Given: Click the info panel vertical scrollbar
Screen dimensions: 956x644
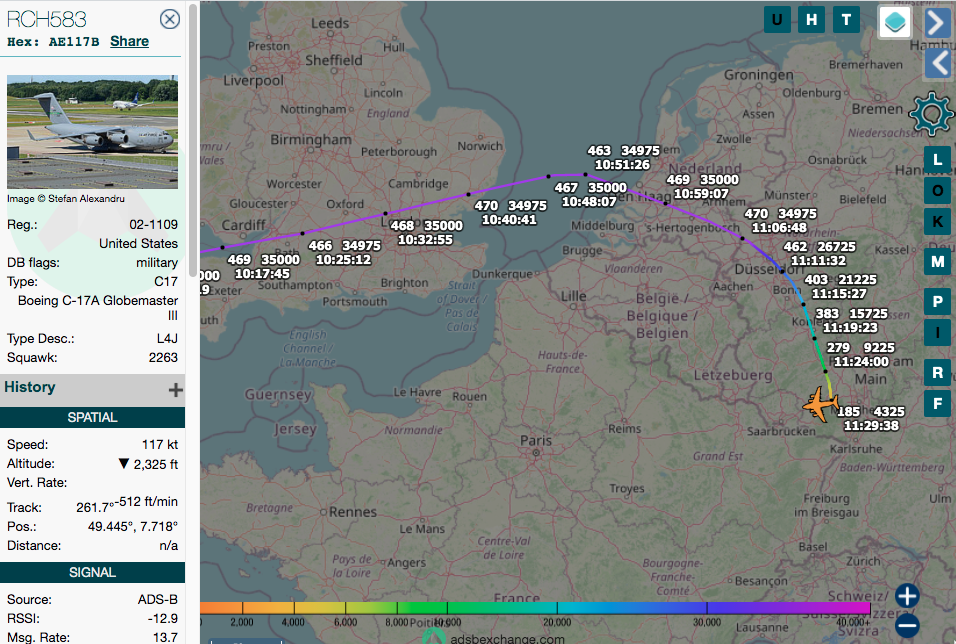Looking at the screenshot, I should pyautogui.click(x=193, y=139).
